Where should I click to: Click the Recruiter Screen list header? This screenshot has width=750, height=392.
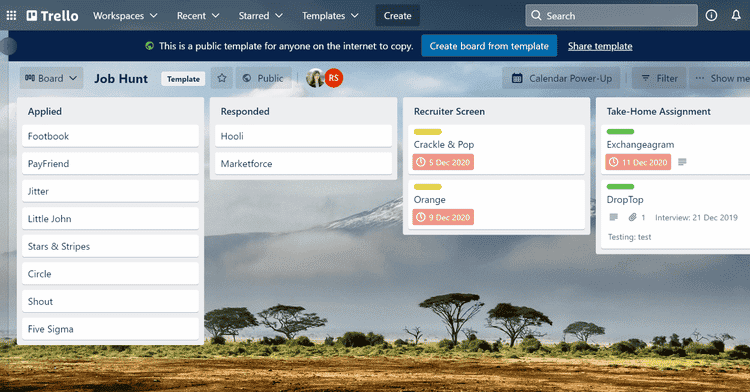point(449,111)
